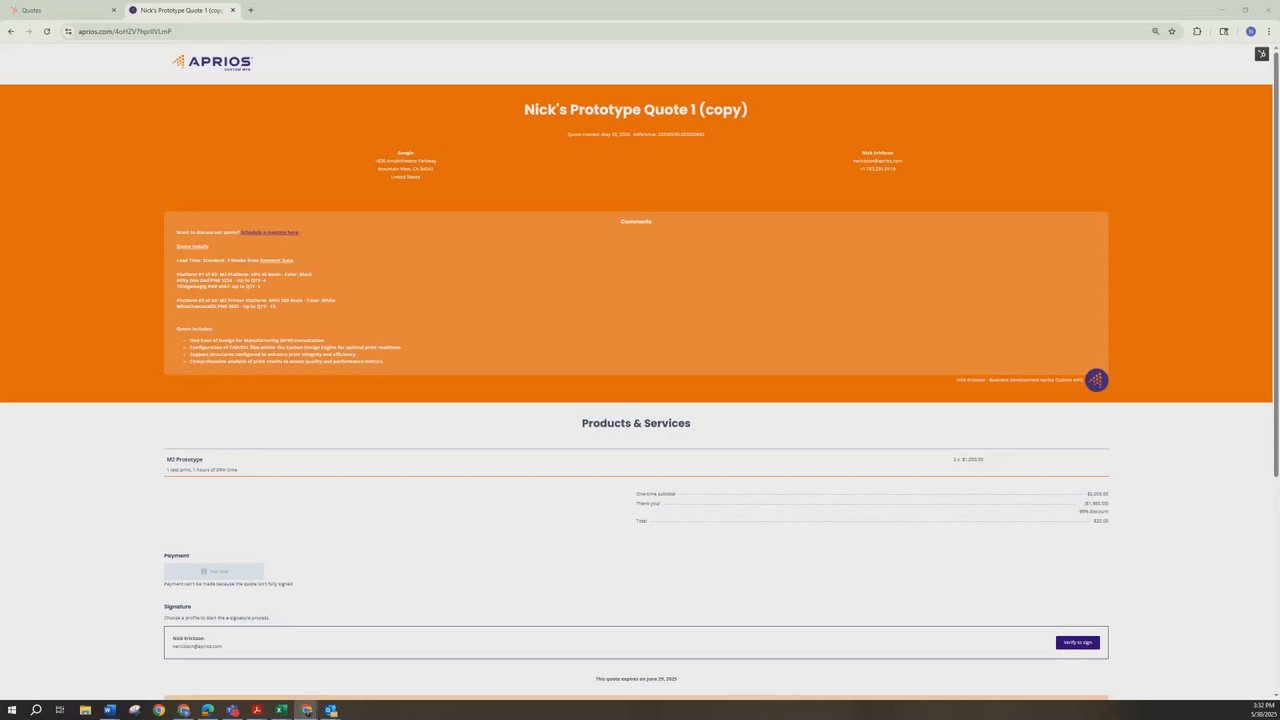Follow the Schedule a meeting here link
This screenshot has height=720, width=1280.
click(x=269, y=232)
